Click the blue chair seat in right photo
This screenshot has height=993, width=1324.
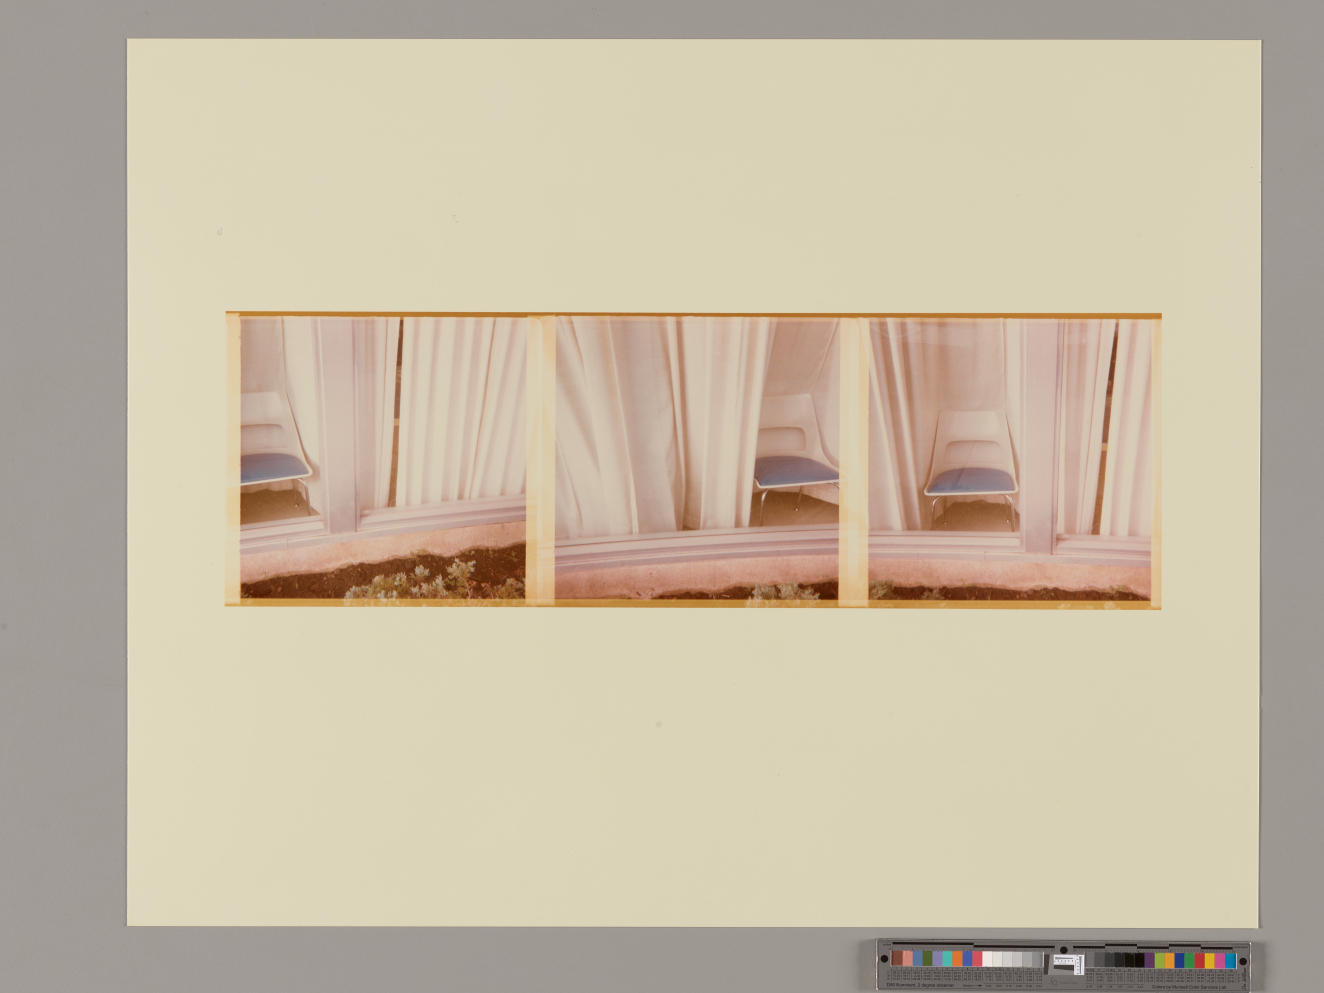969,482
